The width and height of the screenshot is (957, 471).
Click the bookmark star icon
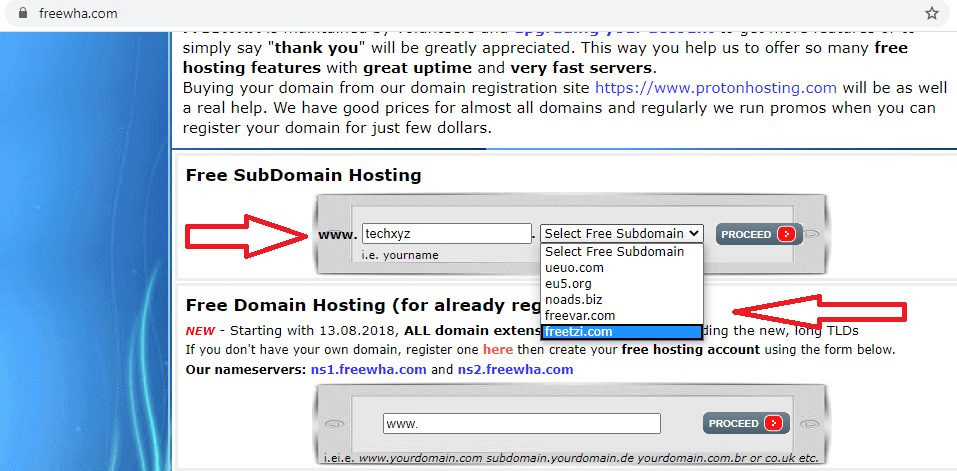pos(931,13)
